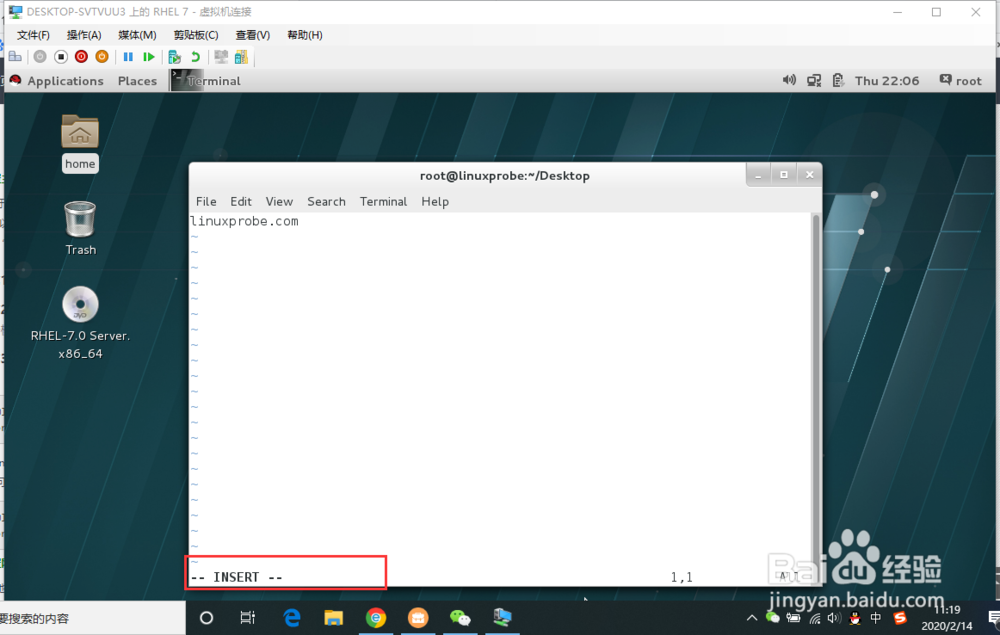The height and width of the screenshot is (635, 1000).
Task: Pause the virtual machine
Action: 130,57
